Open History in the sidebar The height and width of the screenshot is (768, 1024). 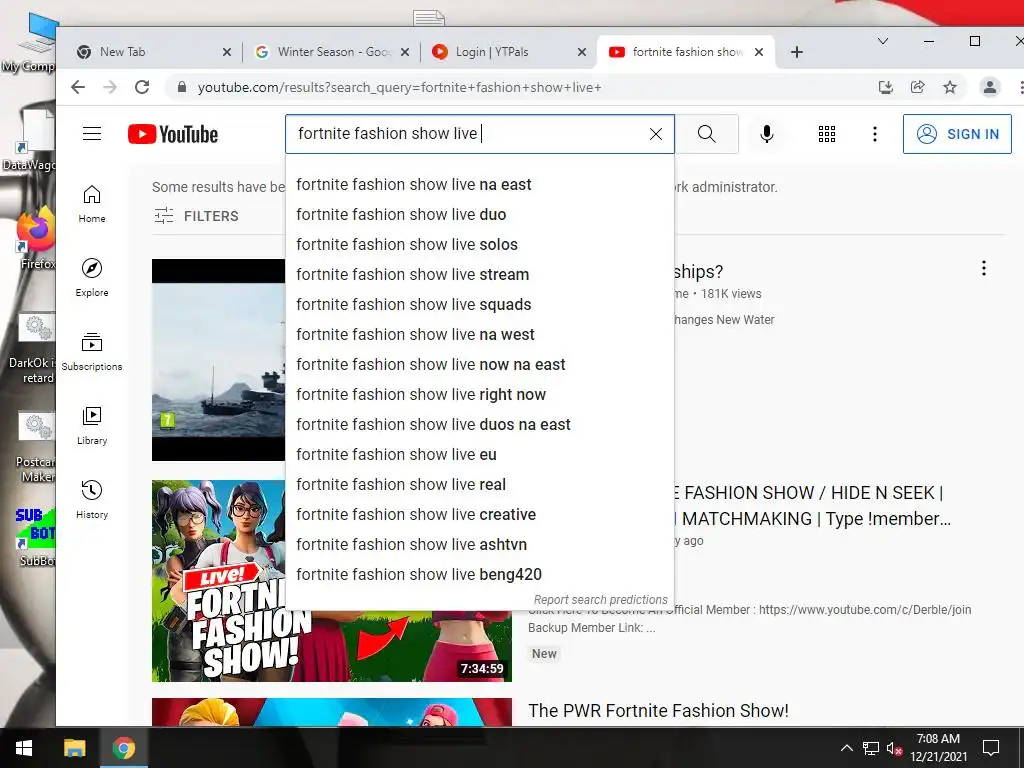tap(91, 500)
